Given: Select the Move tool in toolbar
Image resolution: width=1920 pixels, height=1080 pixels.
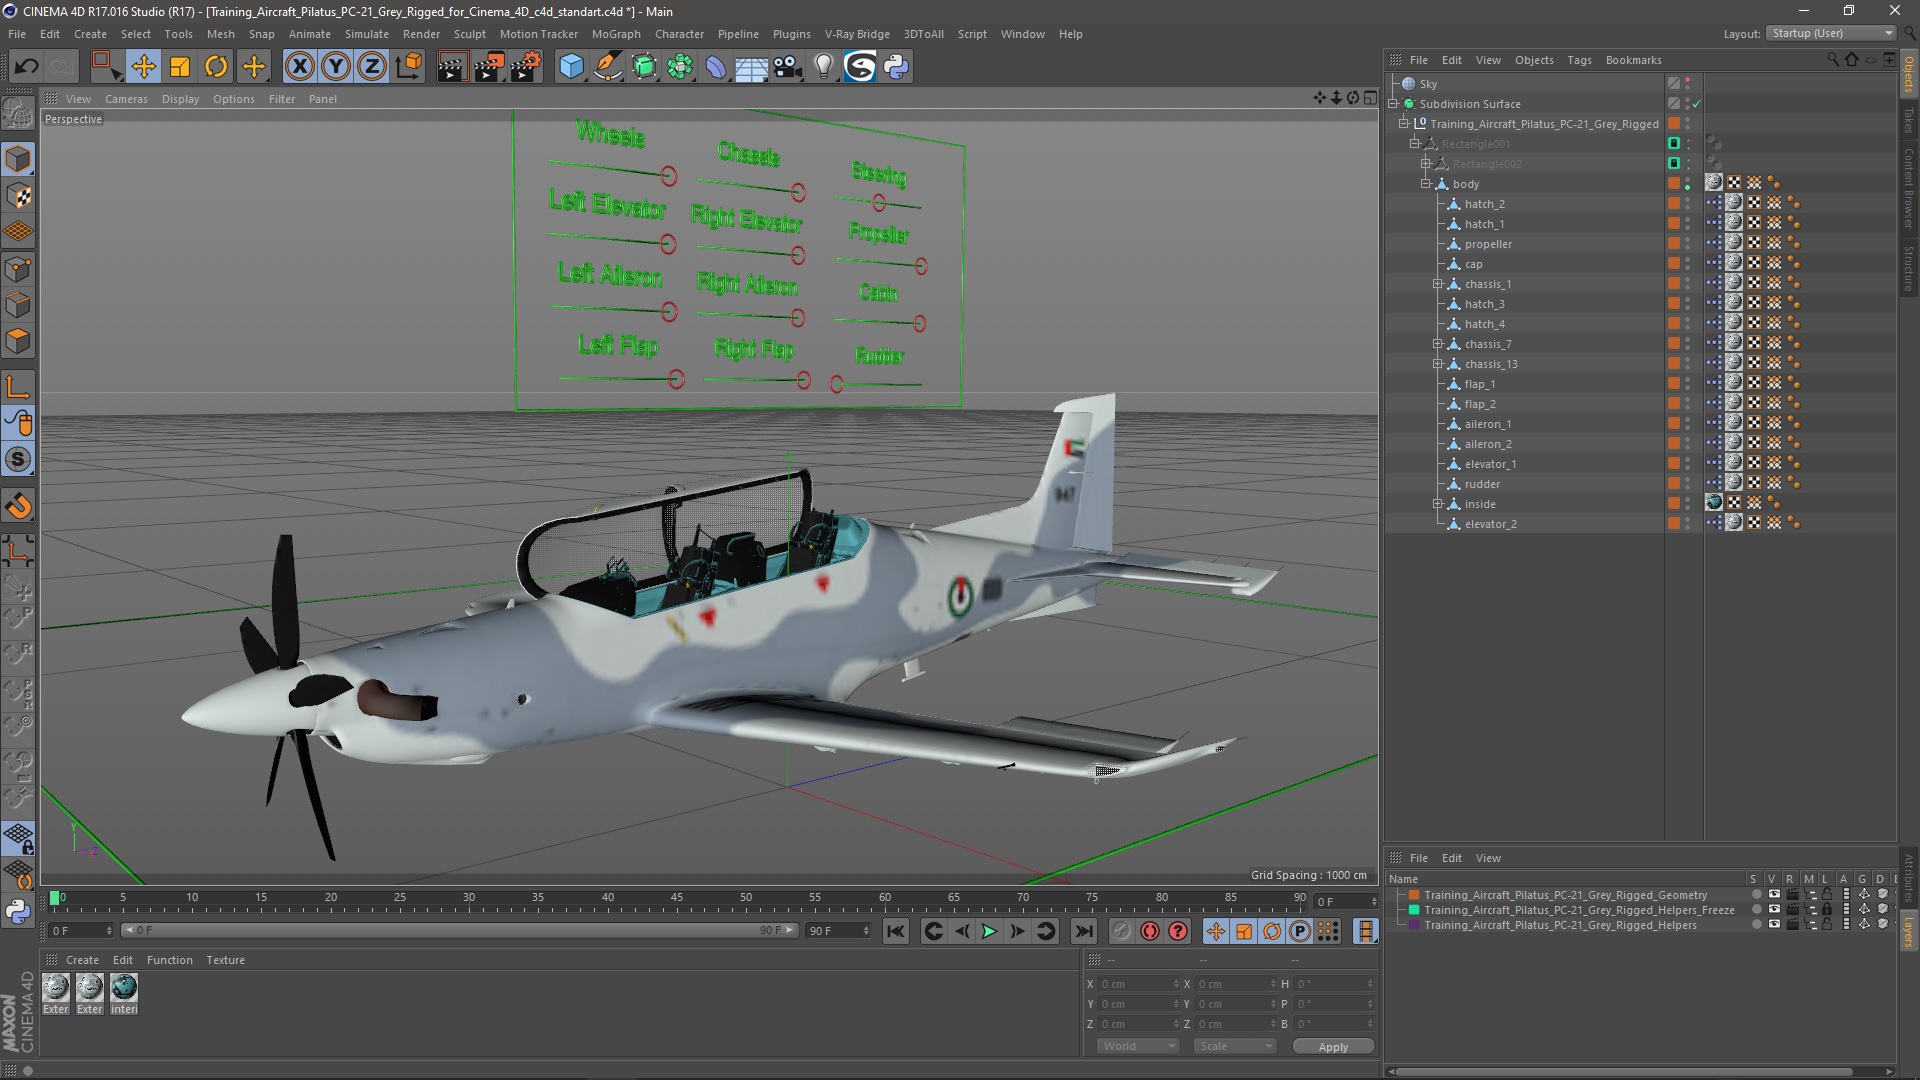Looking at the screenshot, I should click(143, 67).
